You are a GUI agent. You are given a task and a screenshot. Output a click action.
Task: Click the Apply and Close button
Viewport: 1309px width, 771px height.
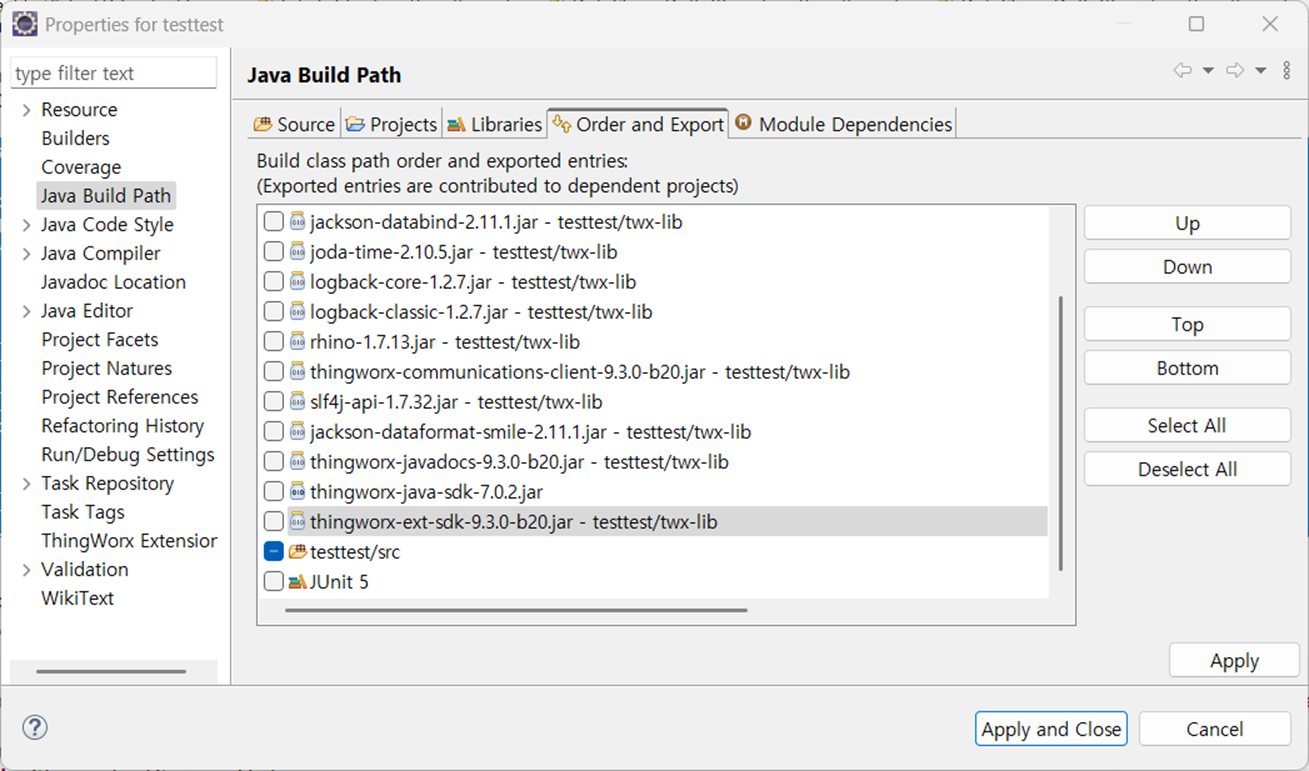[x=1051, y=729]
